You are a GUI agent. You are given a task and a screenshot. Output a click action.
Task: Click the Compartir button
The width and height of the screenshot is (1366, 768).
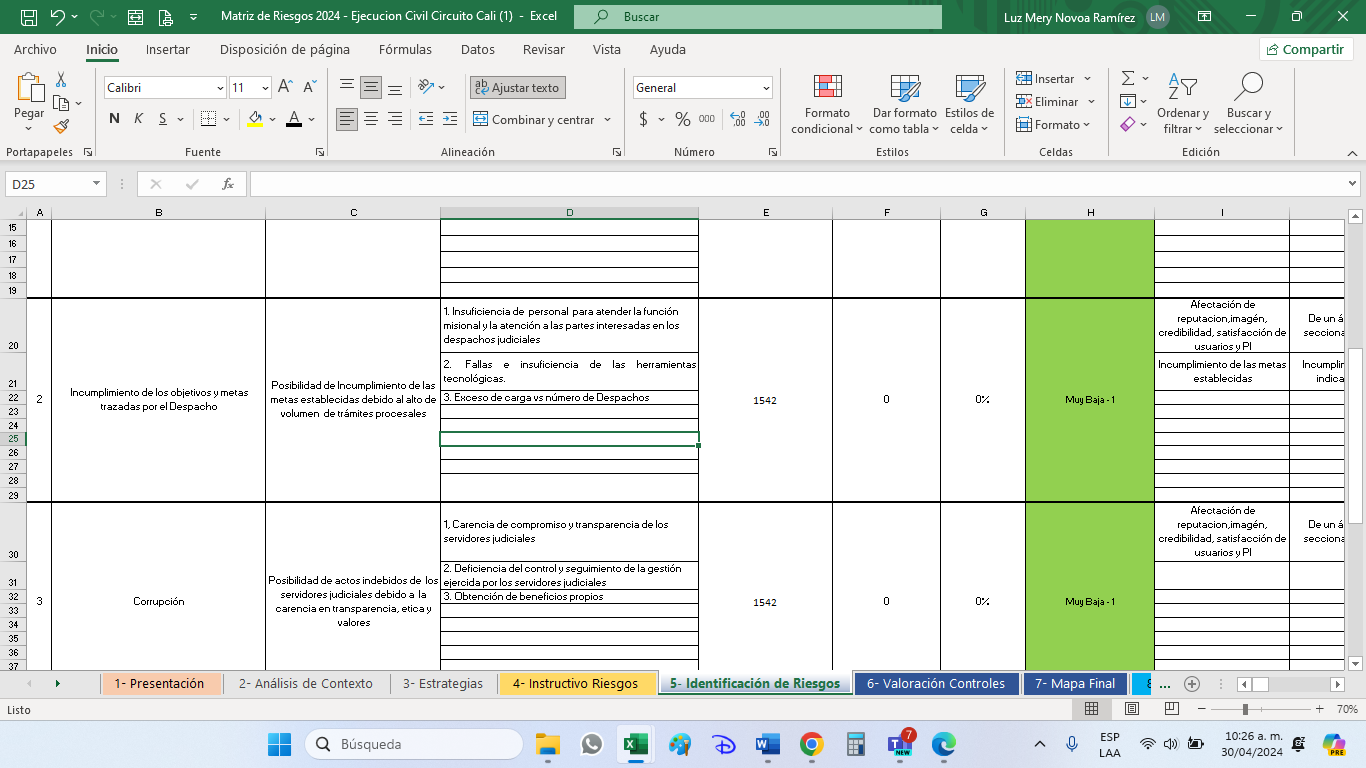pos(1305,49)
